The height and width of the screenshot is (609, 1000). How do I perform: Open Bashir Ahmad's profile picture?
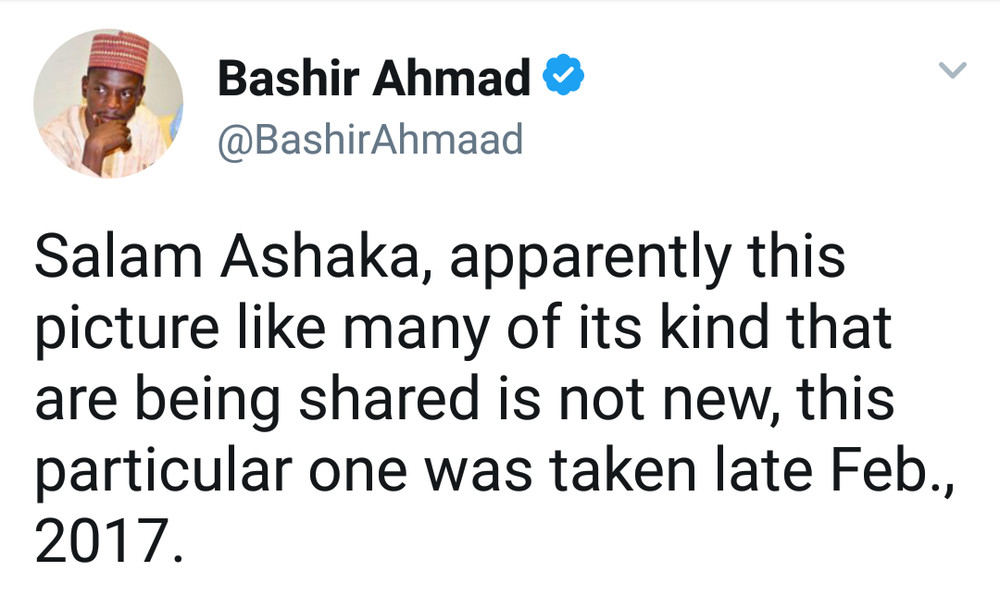(108, 104)
